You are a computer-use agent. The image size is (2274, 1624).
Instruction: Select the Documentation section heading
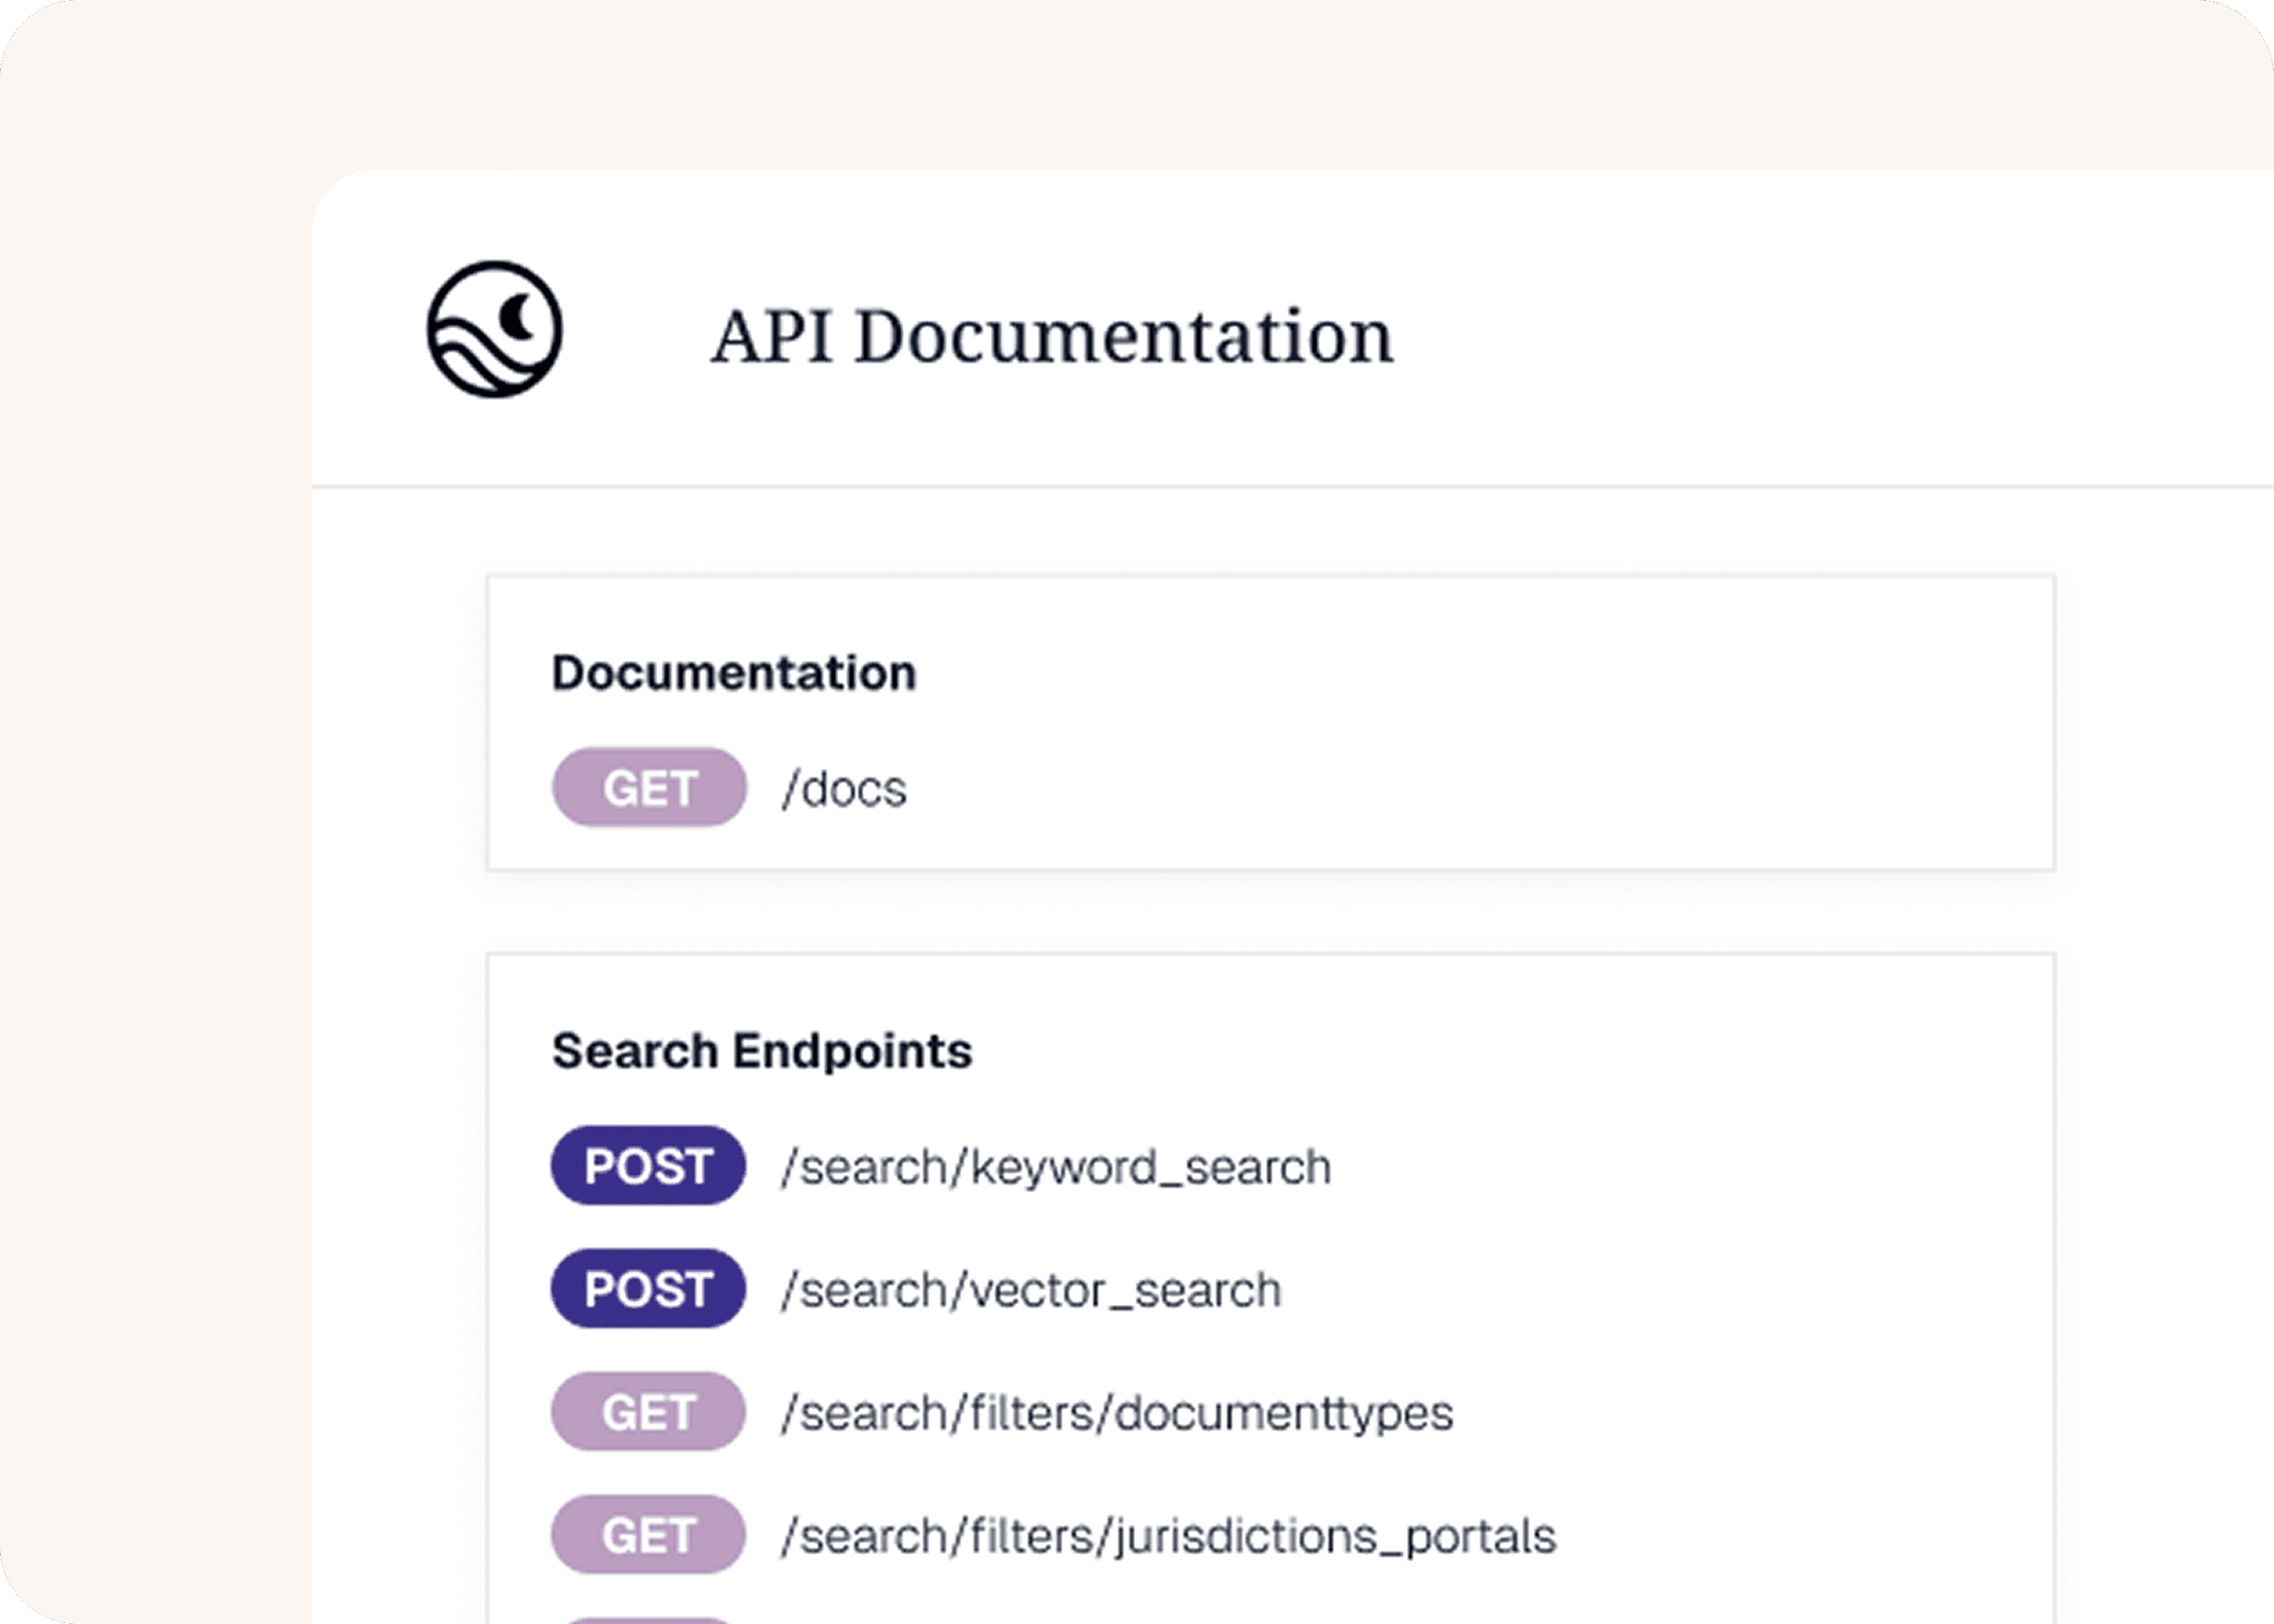[x=733, y=672]
